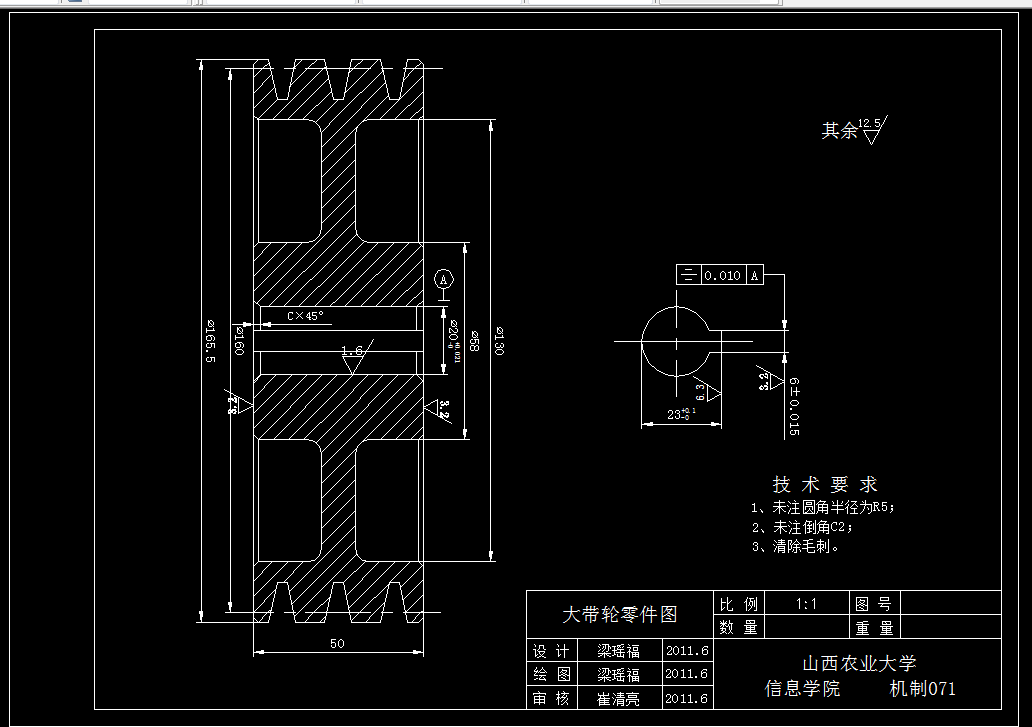Click note '3、清除毛刺。'
Image resolution: width=1032 pixels, height=727 pixels.
pyautogui.click(x=796, y=546)
